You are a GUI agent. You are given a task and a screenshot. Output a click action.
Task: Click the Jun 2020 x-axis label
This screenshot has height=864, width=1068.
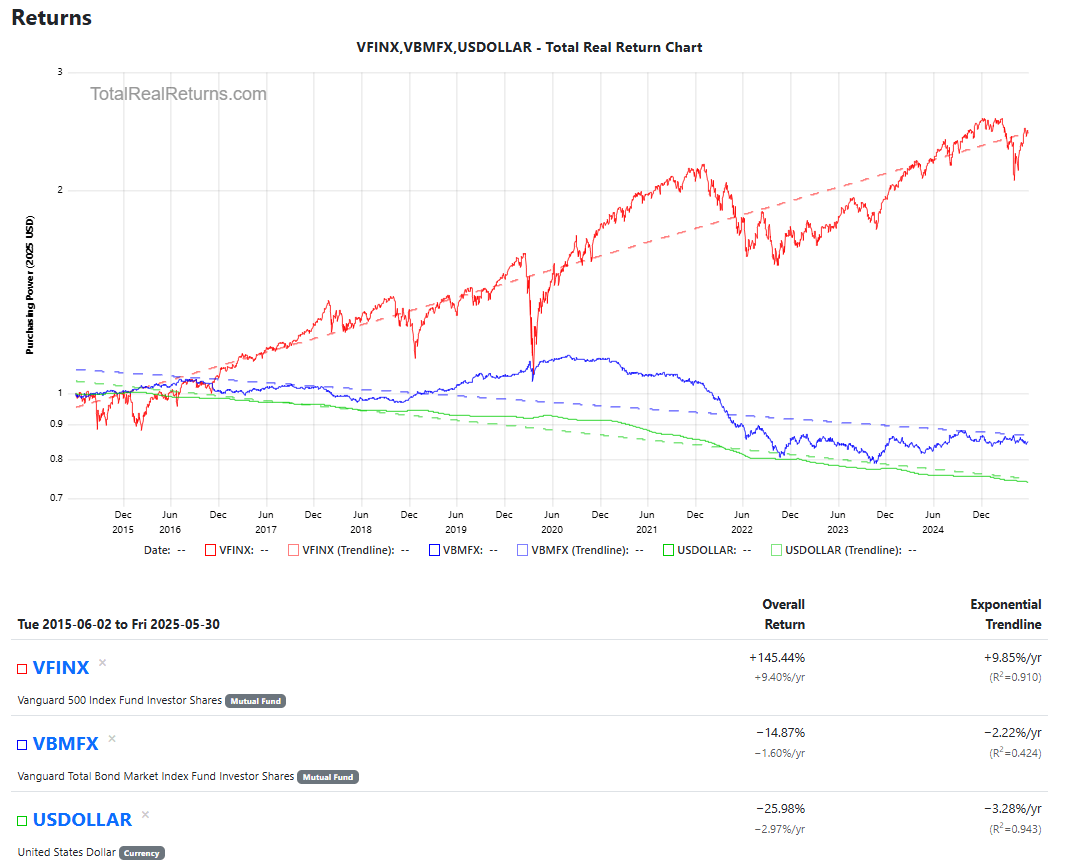point(552,523)
